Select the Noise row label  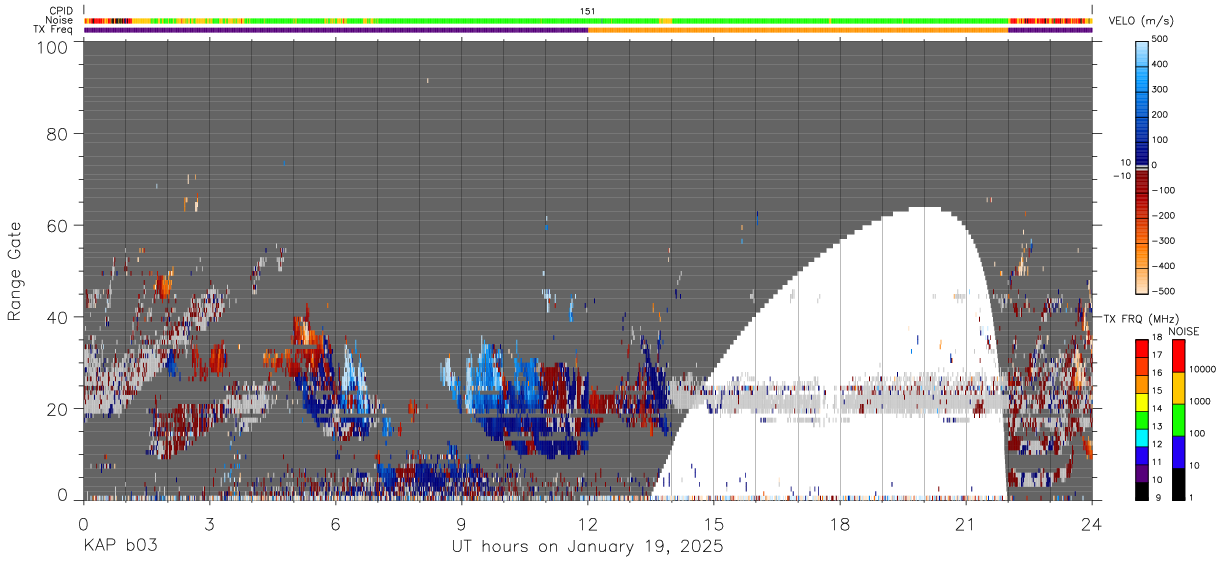pos(60,20)
